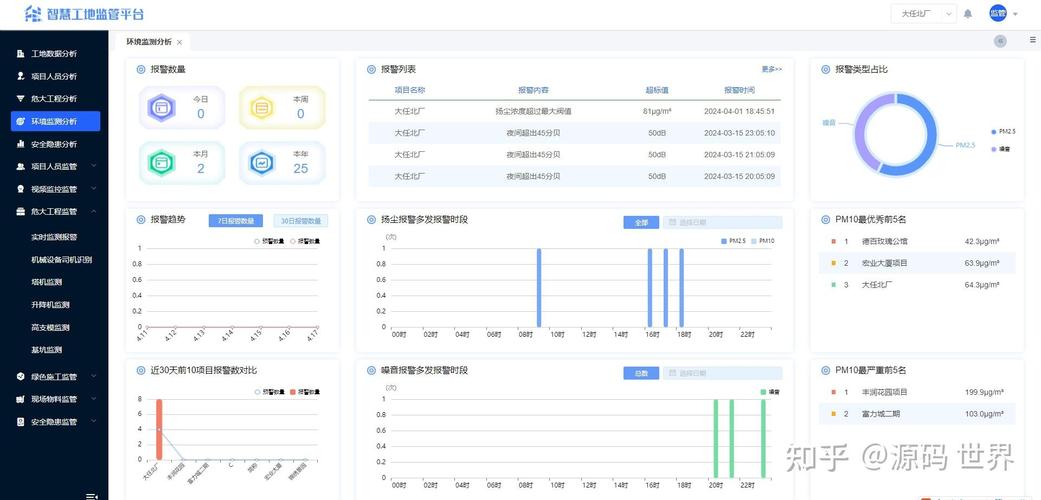Viewport: 1041px width, 500px height.
Task: Select 工地数据分析 in the sidebar
Action: pos(54,54)
